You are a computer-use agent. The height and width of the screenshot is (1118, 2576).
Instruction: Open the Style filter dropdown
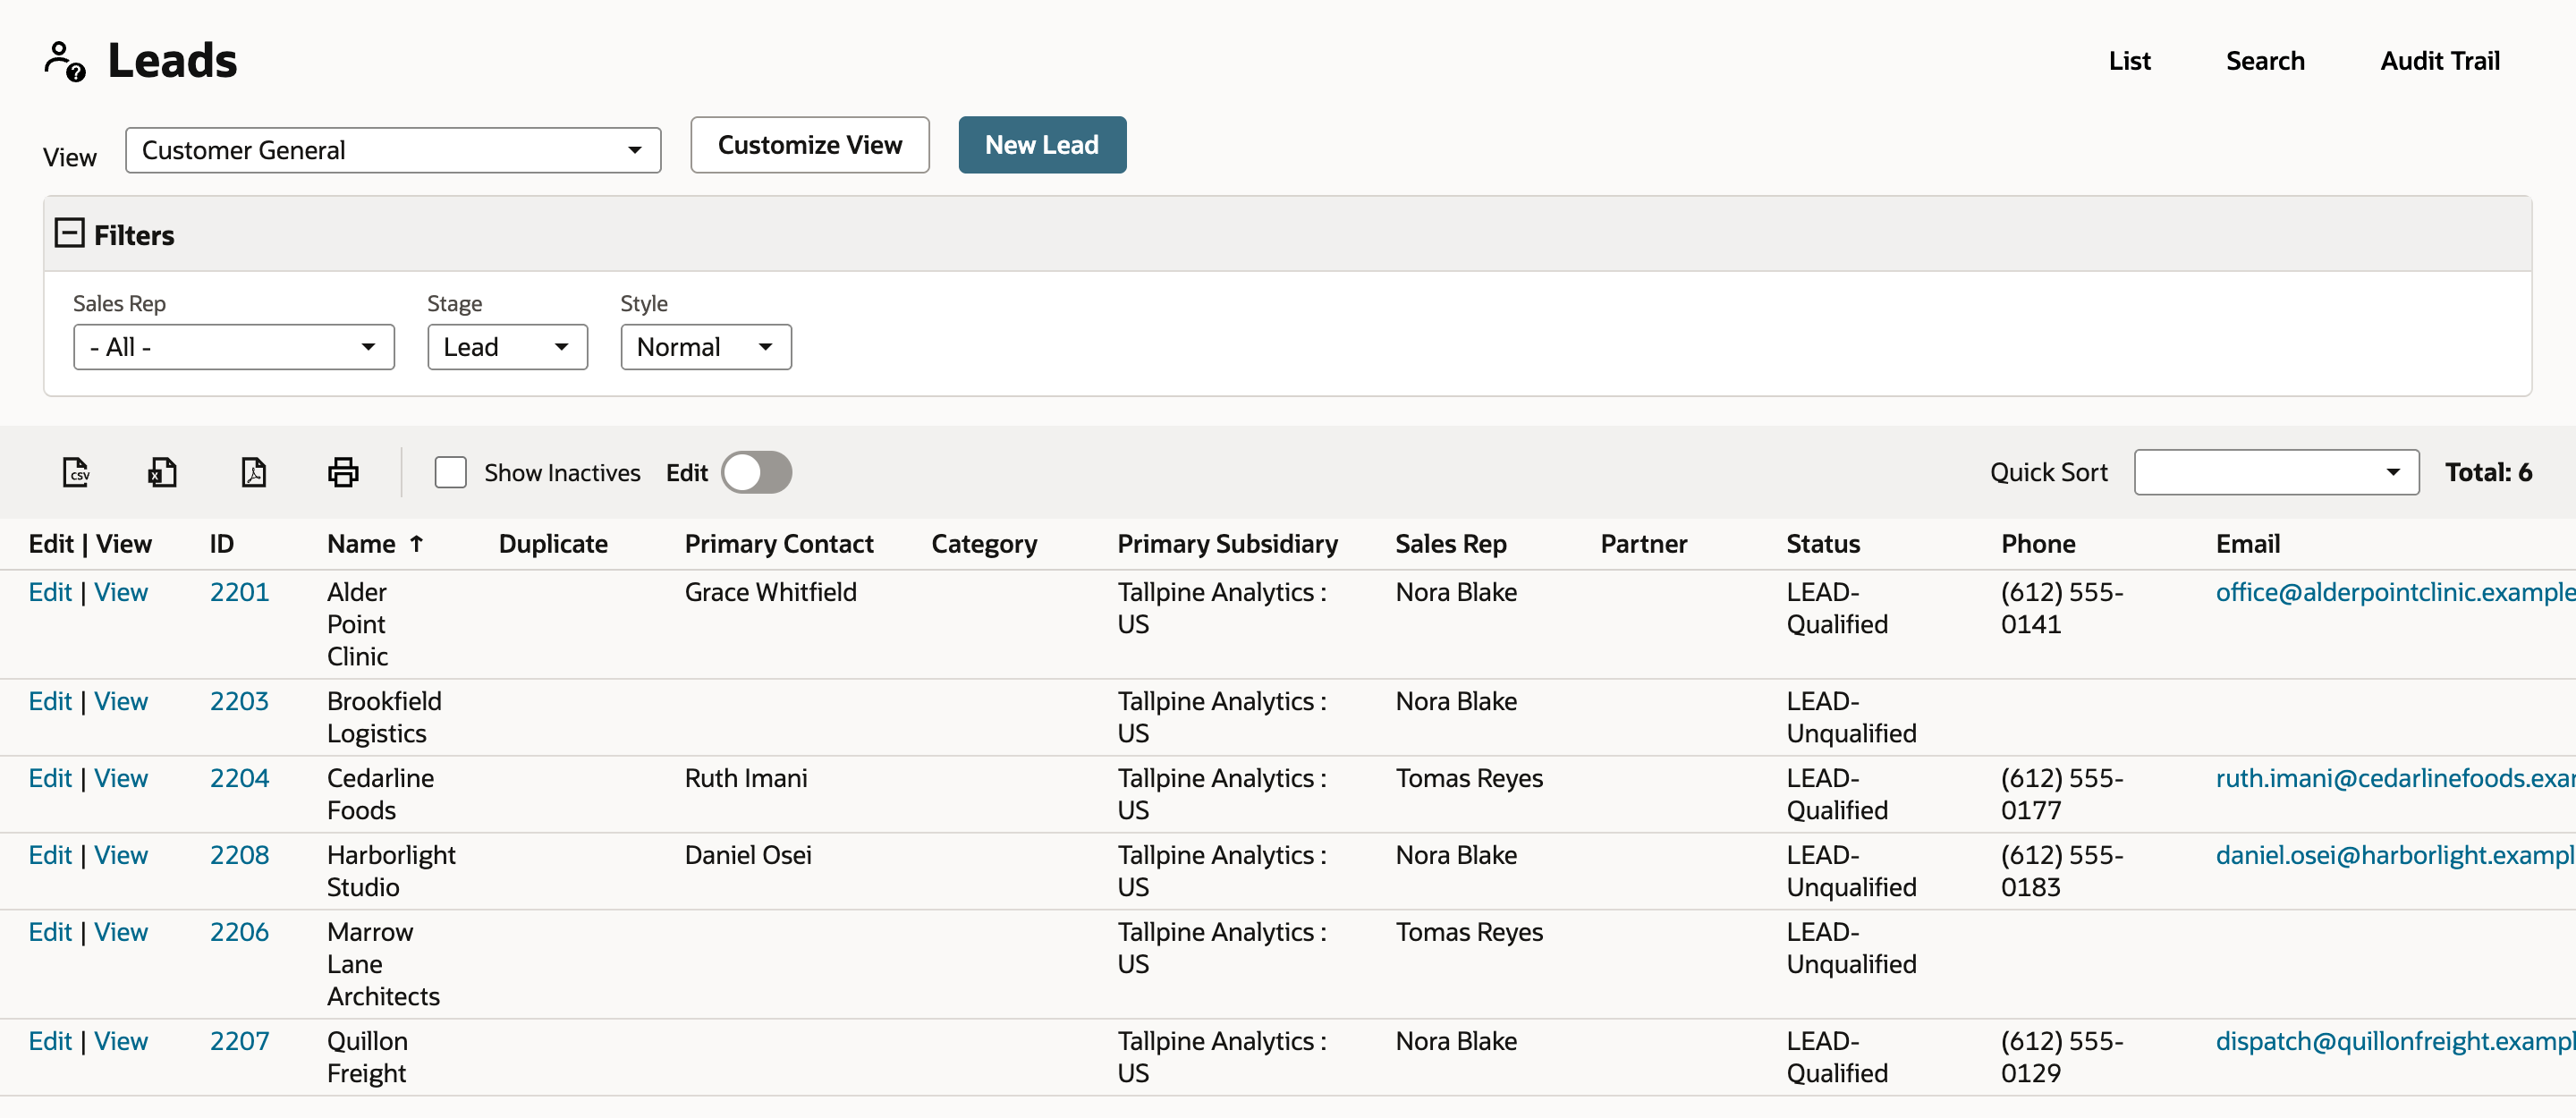click(706, 347)
